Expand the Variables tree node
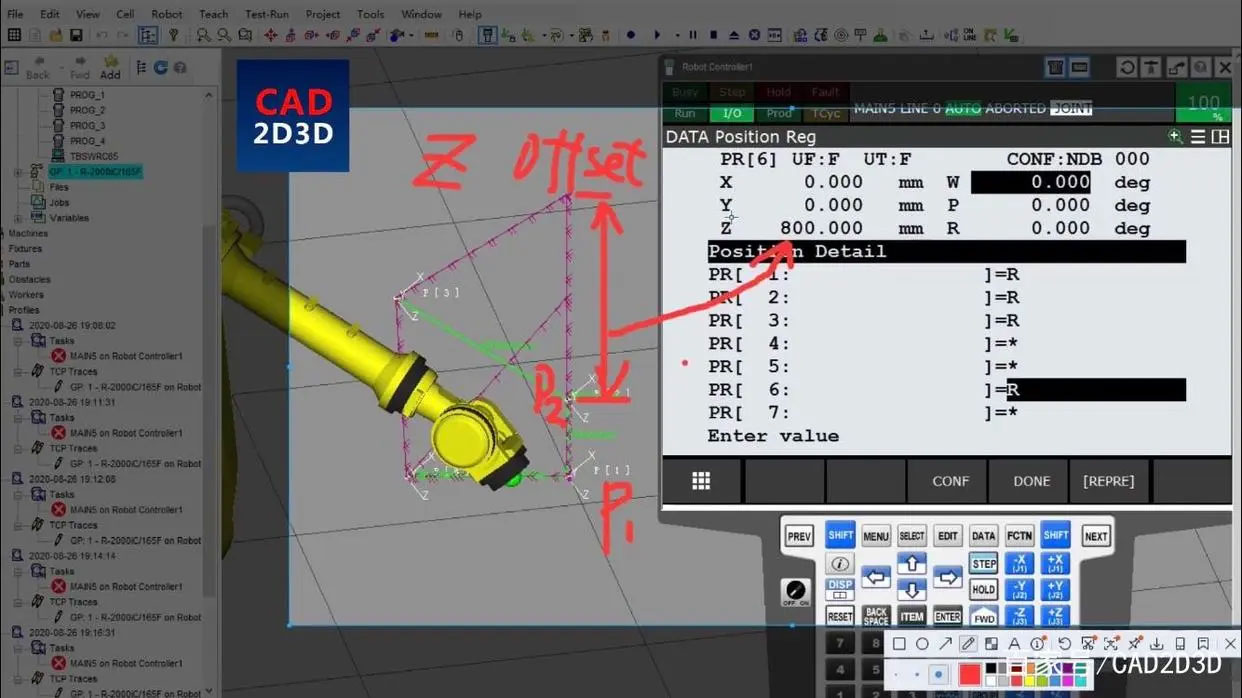1242x698 pixels. (18, 218)
